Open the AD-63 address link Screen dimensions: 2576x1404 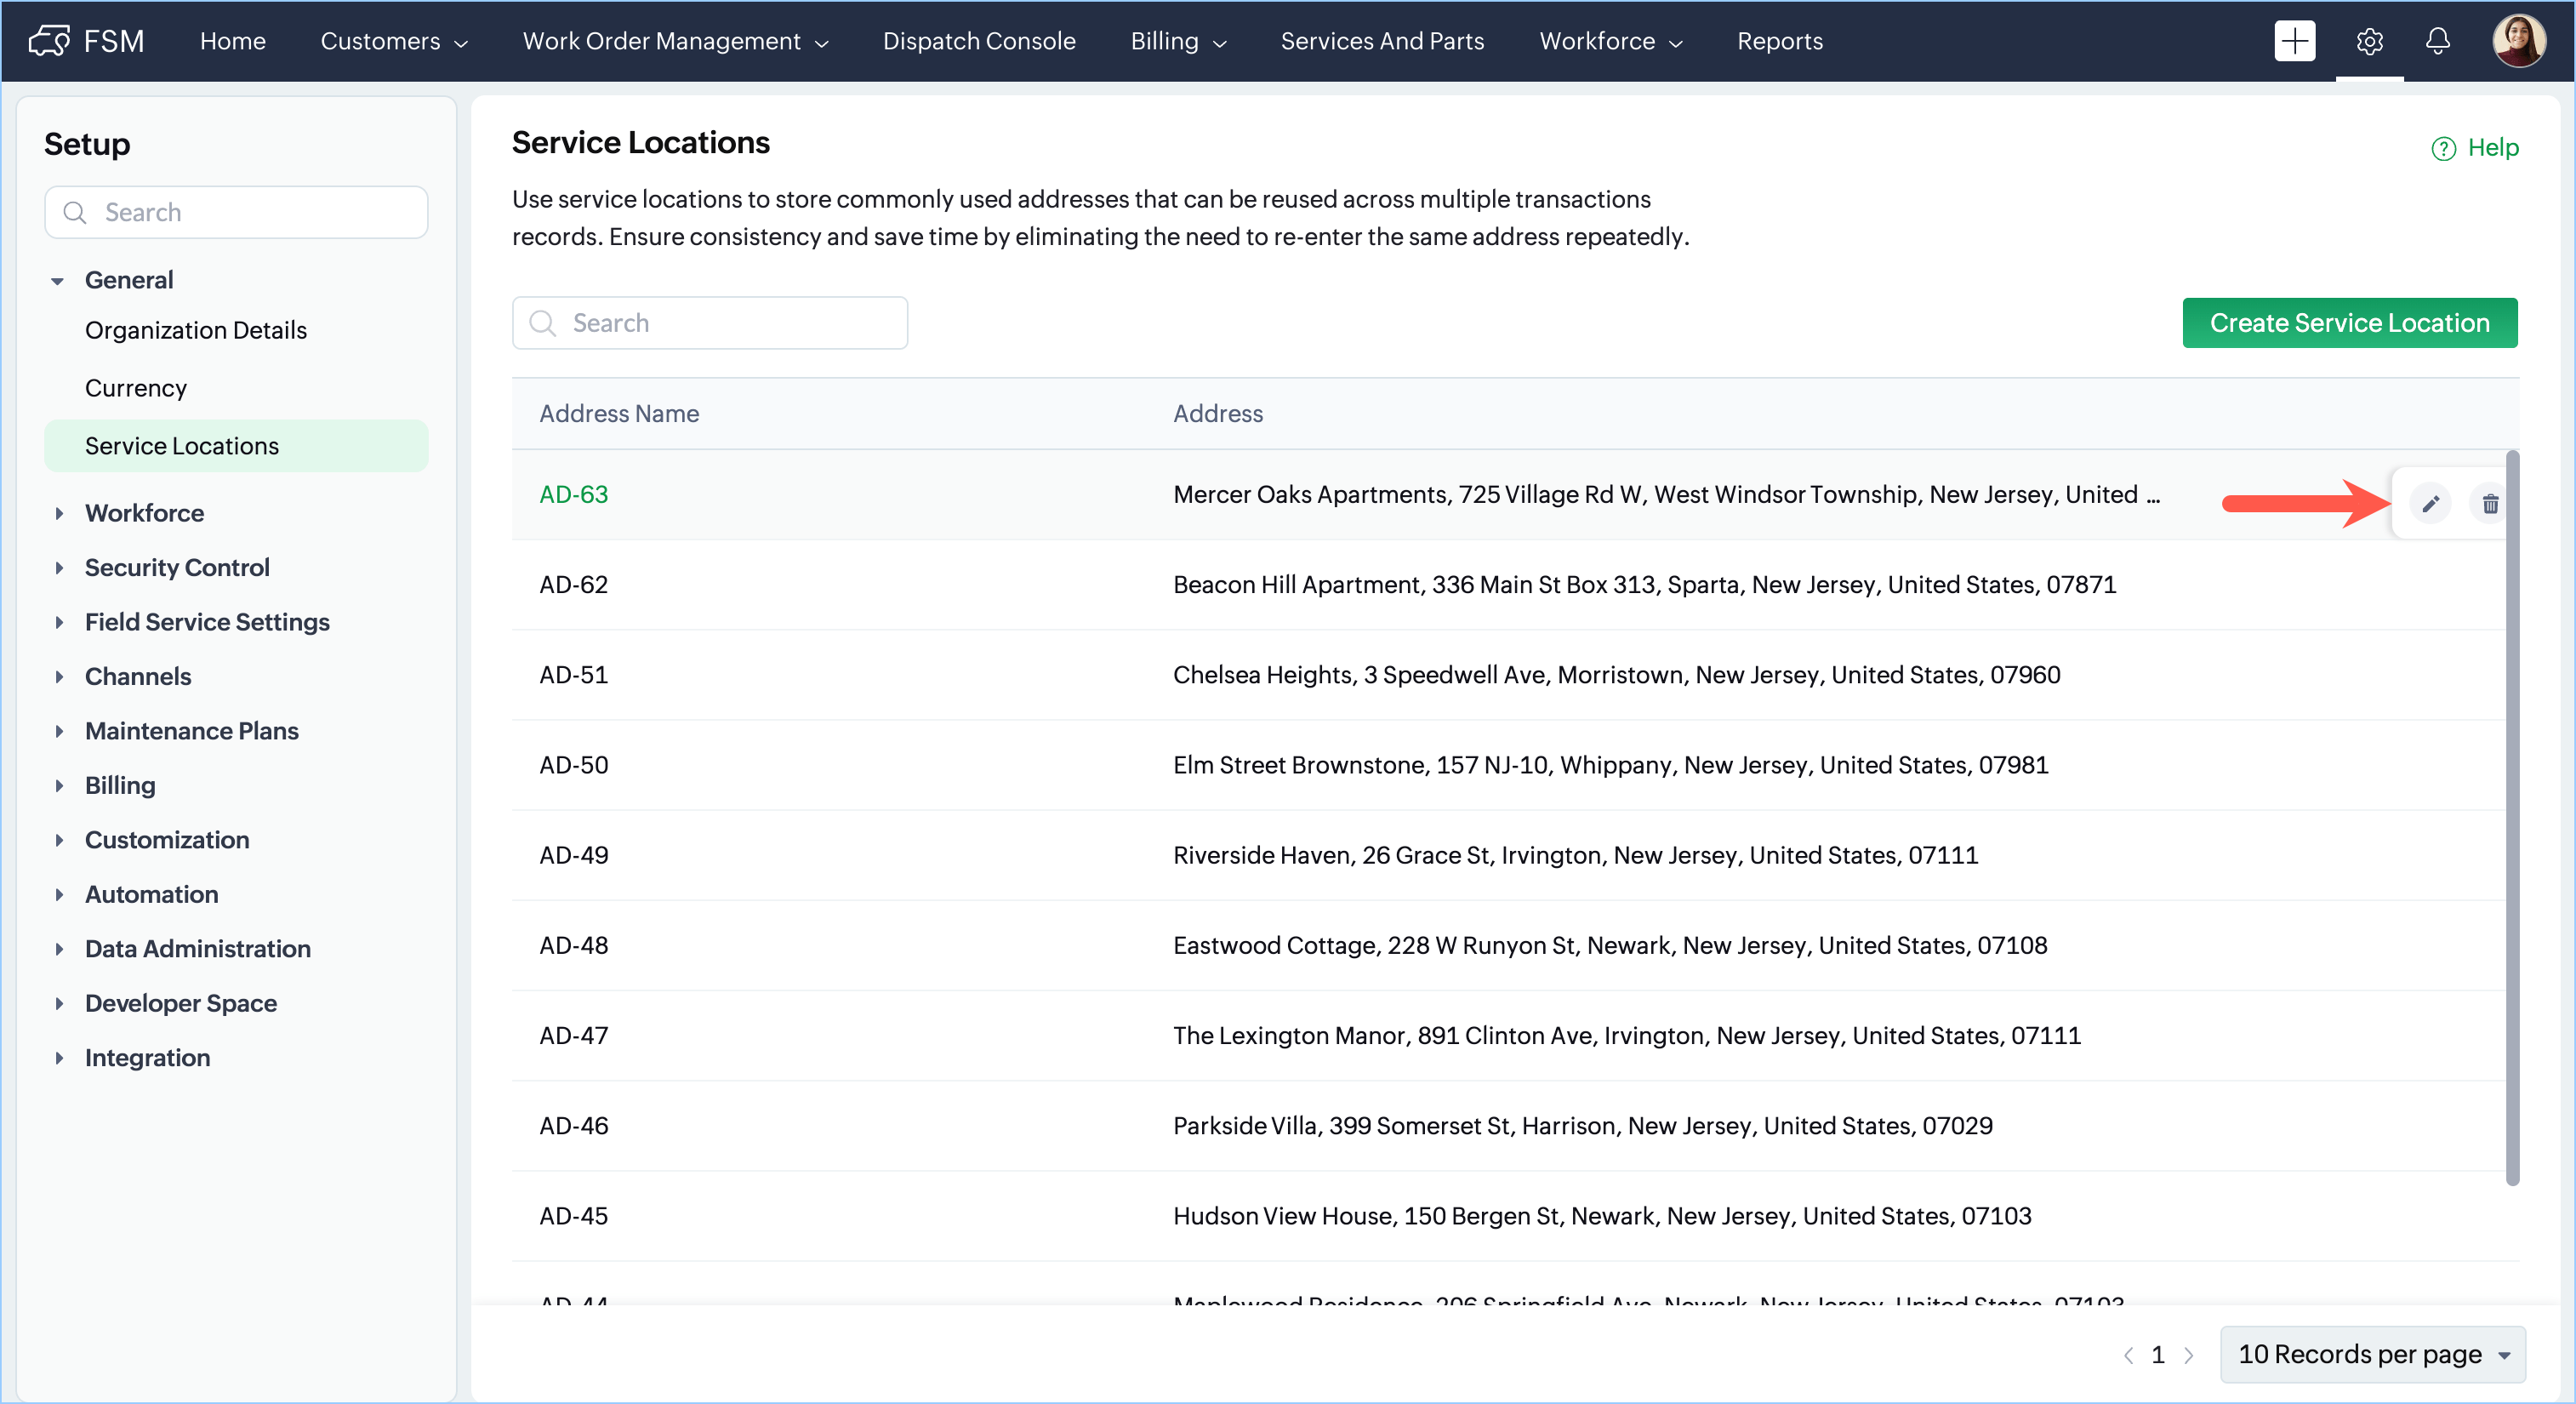pyautogui.click(x=573, y=494)
